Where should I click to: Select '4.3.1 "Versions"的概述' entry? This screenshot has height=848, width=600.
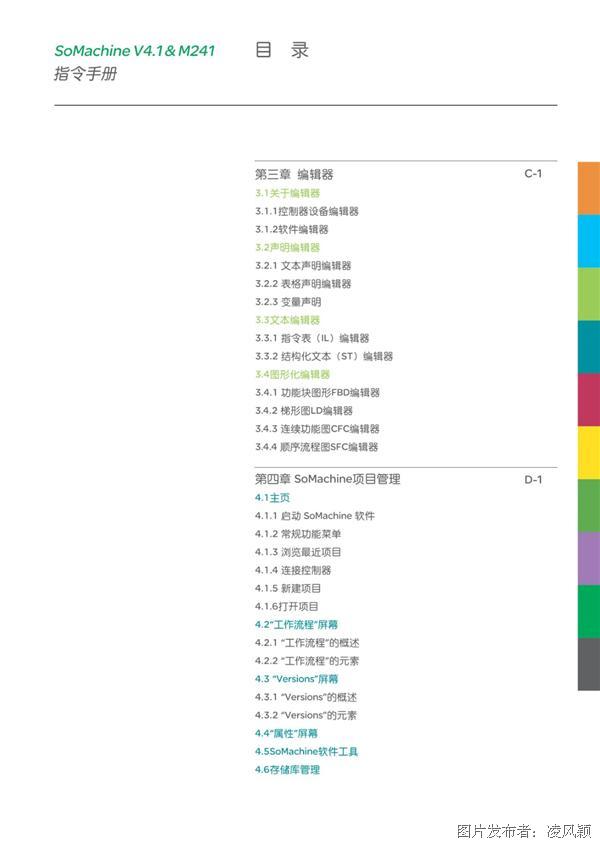pos(306,697)
